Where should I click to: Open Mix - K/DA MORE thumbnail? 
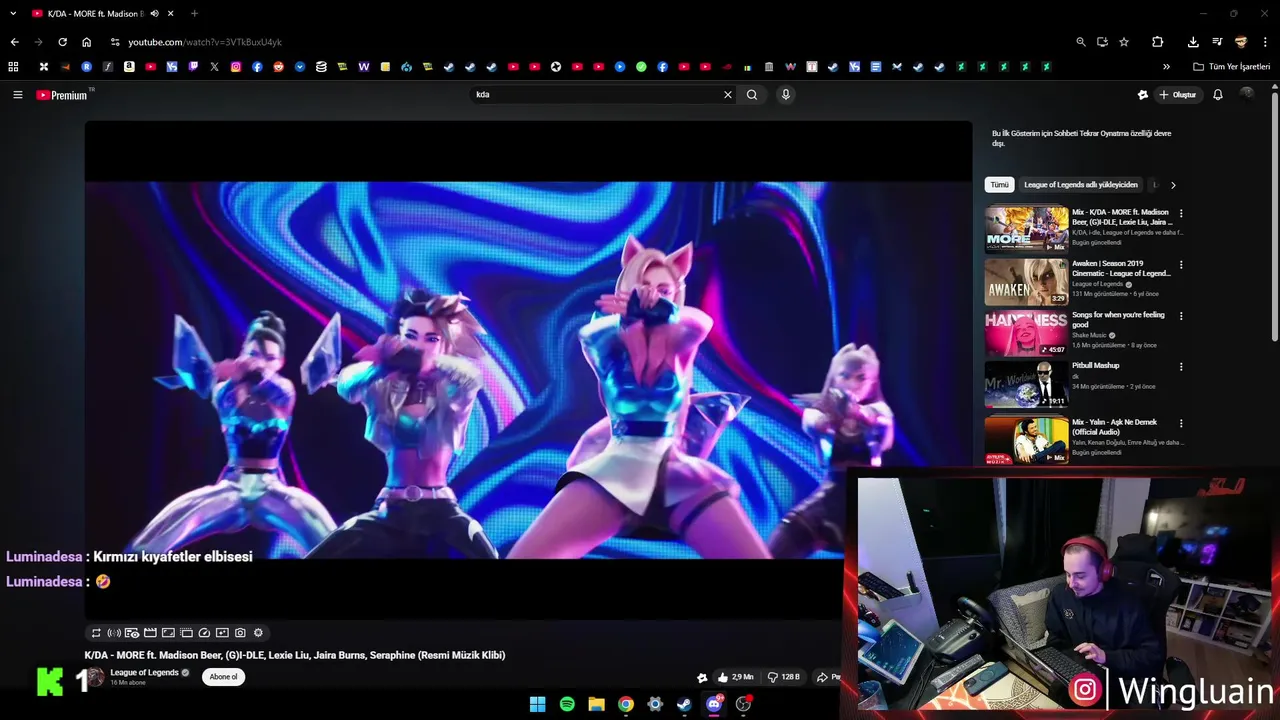coord(1026,229)
